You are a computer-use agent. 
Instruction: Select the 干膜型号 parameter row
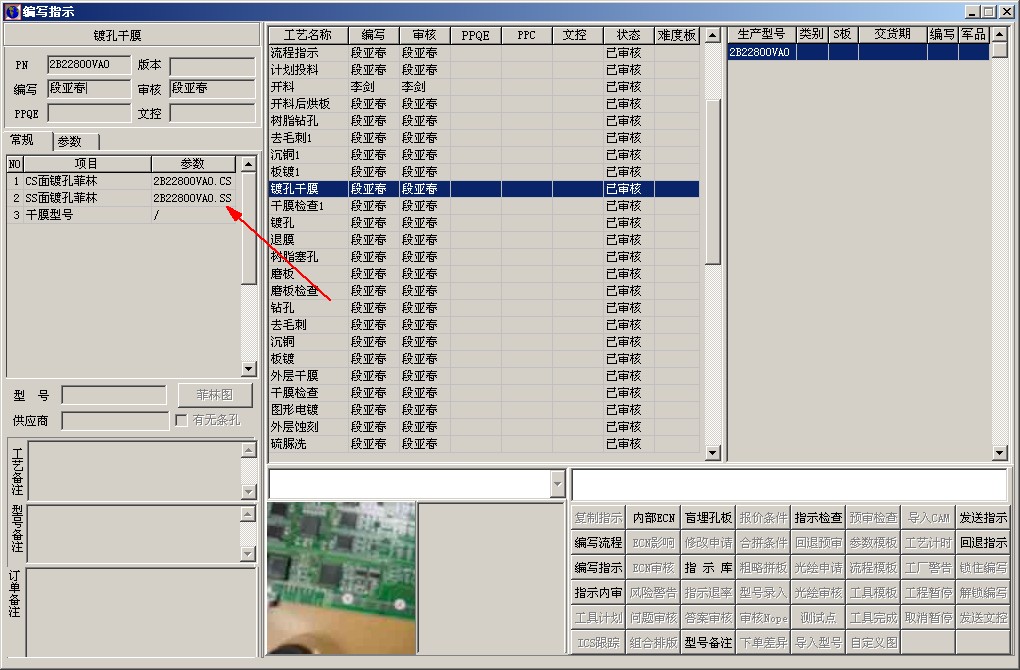124,215
